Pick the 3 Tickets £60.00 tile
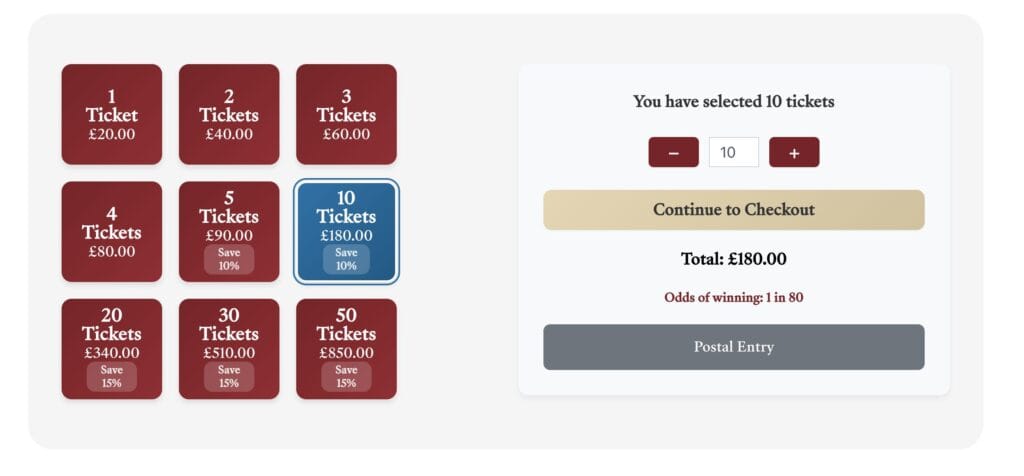The height and width of the screenshot is (476, 1024). coord(346,114)
